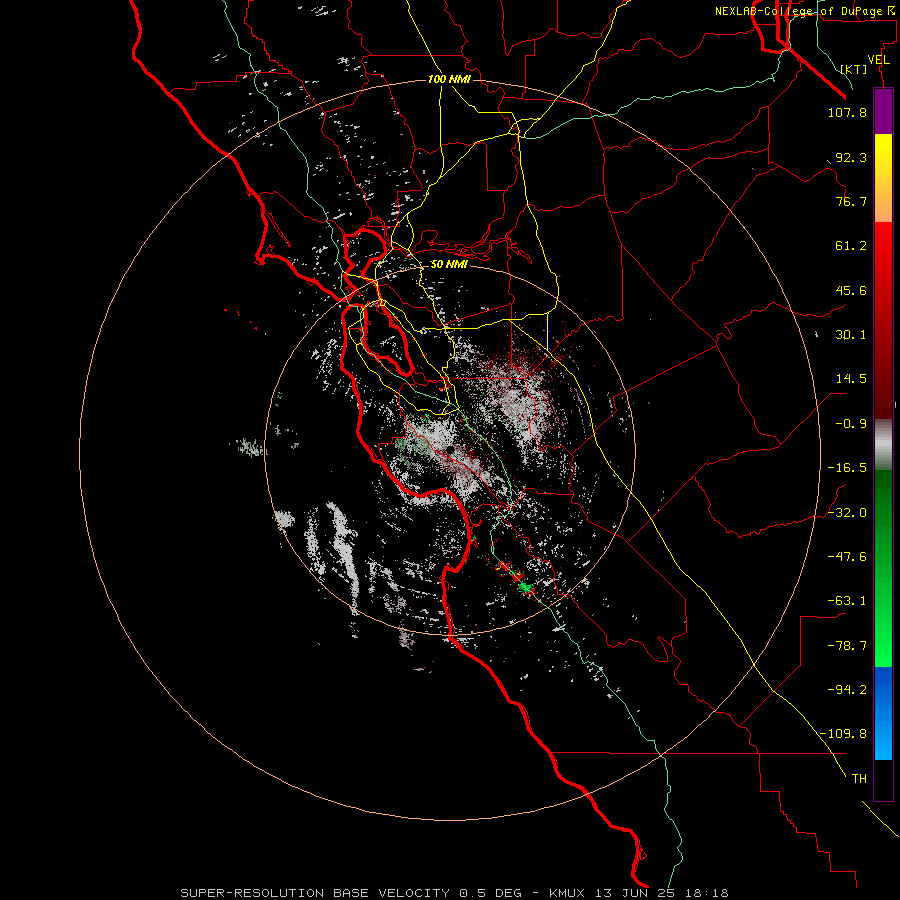This screenshot has width=900, height=900.
Task: Click the 100 NMI range ring label
Action: pos(449,79)
